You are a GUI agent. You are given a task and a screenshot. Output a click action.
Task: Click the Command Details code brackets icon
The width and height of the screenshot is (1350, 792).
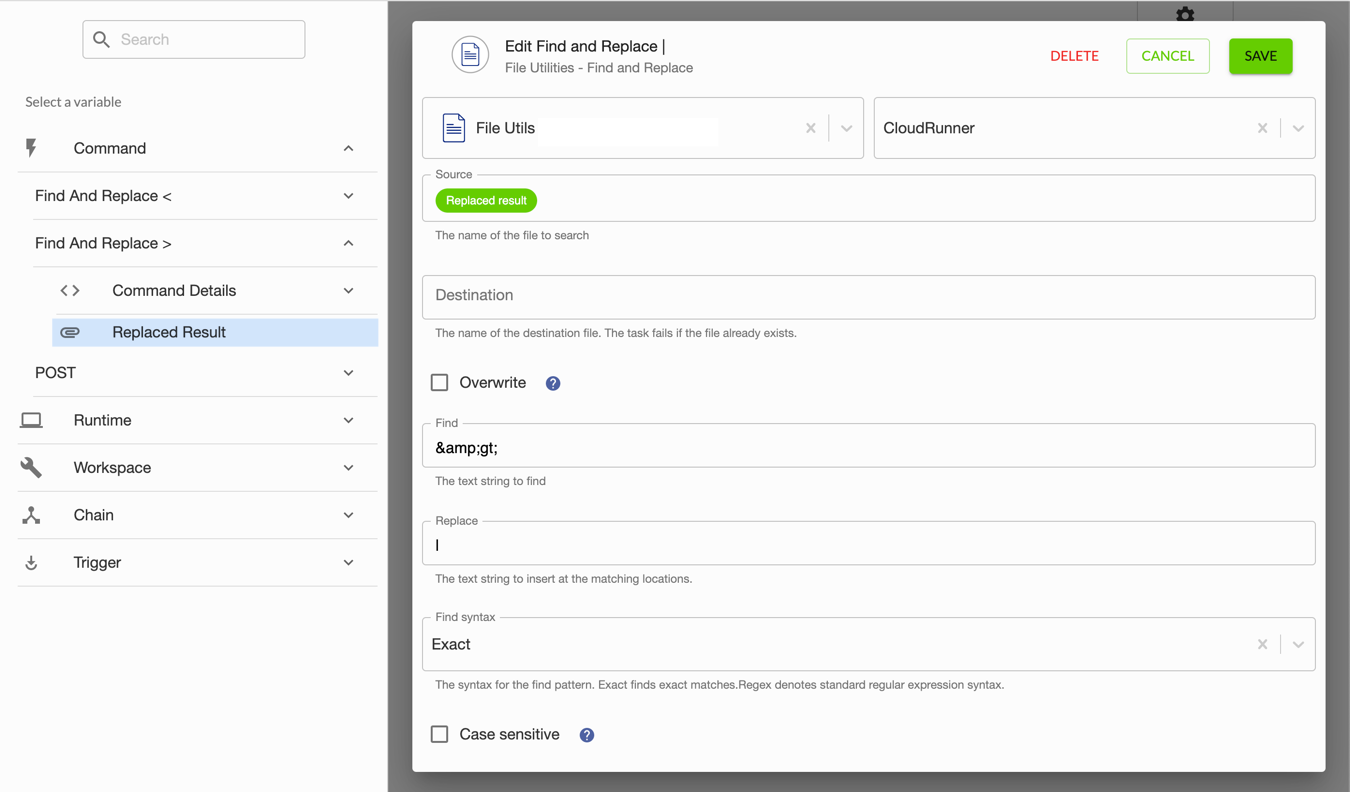coord(70,291)
